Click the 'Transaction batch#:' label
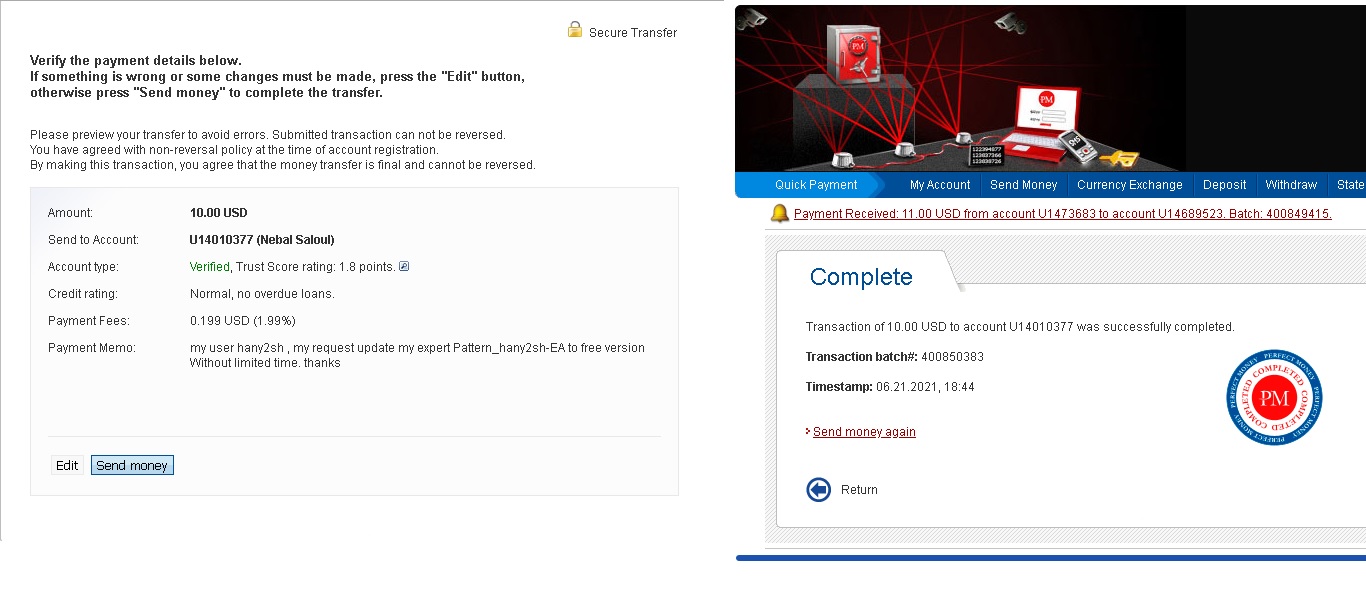The height and width of the screenshot is (605, 1366). [x=862, y=357]
